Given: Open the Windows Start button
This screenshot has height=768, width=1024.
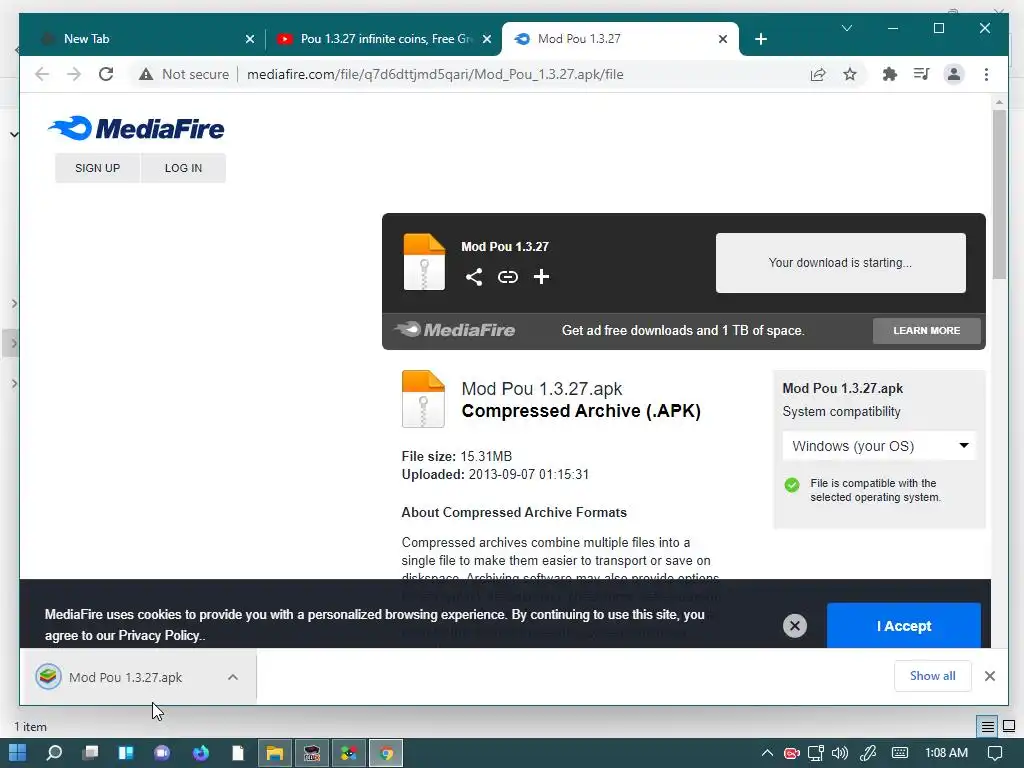Looking at the screenshot, I should click(x=18, y=752).
